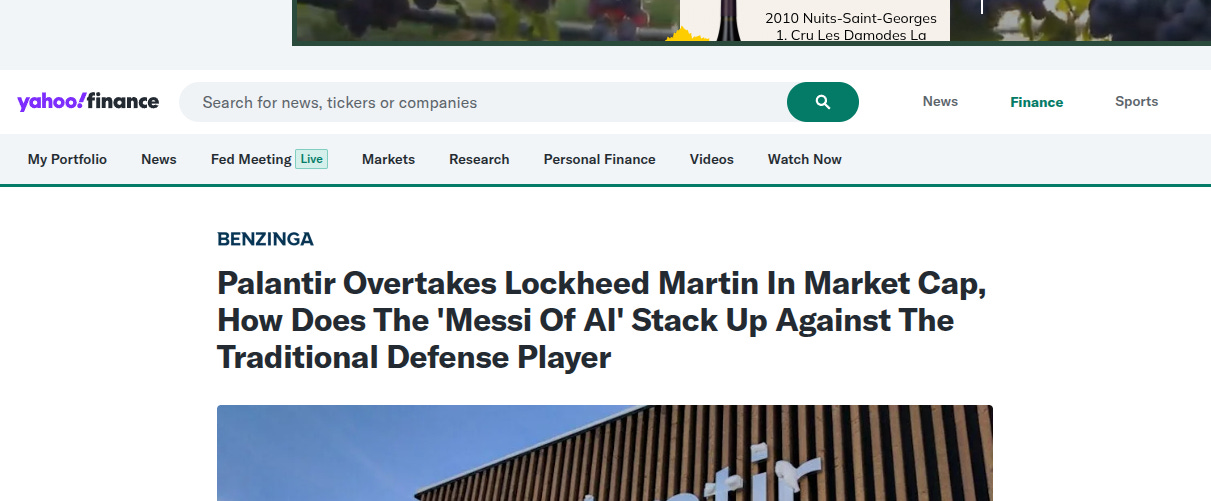Open the Markets menu
The height and width of the screenshot is (501, 1211).
(388, 159)
